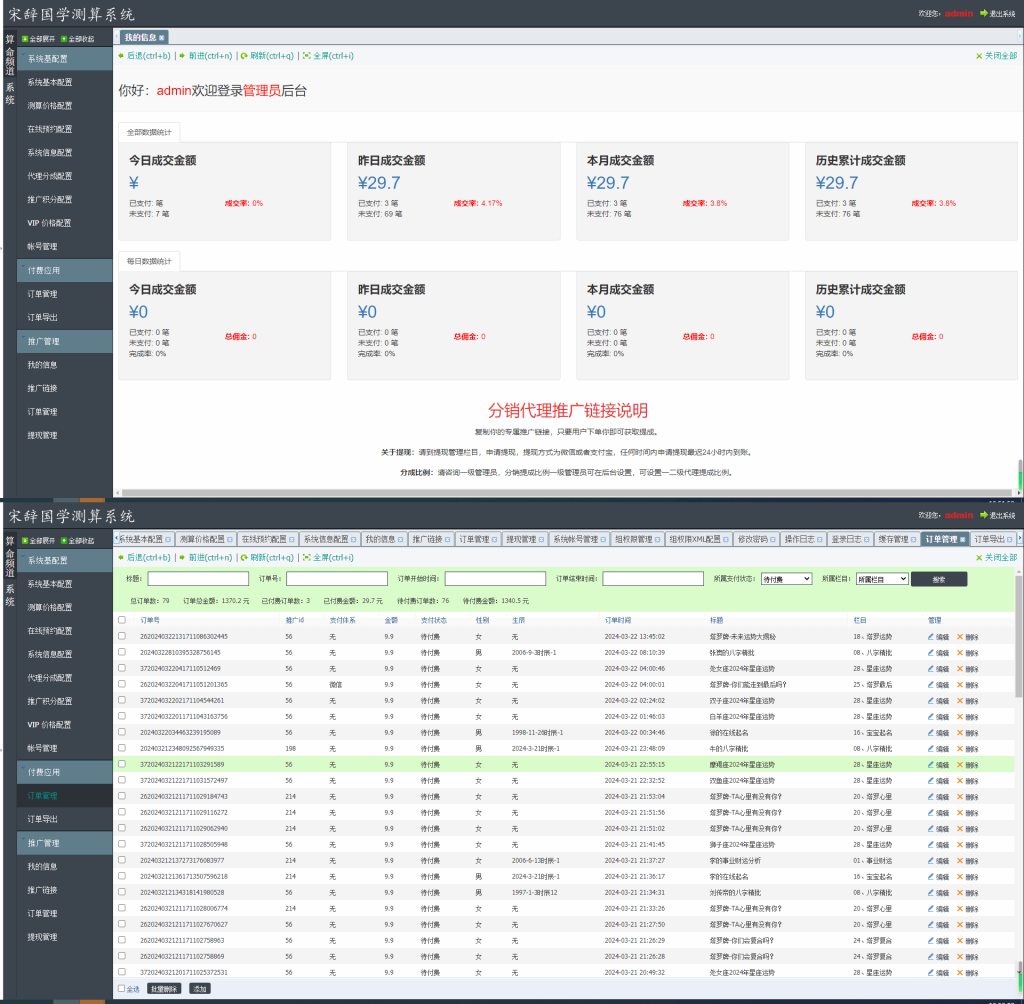Image resolution: width=1024 pixels, height=1004 pixels.
Task: Close the 登录日志 tab via its icon
Action: pyautogui.click(x=867, y=540)
